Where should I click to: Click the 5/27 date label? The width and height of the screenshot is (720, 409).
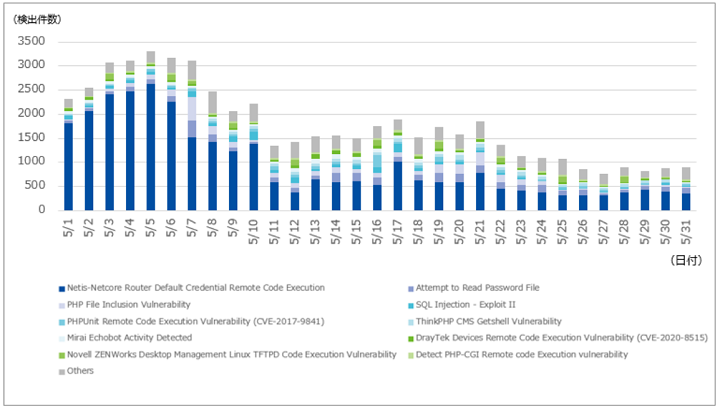[604, 231]
